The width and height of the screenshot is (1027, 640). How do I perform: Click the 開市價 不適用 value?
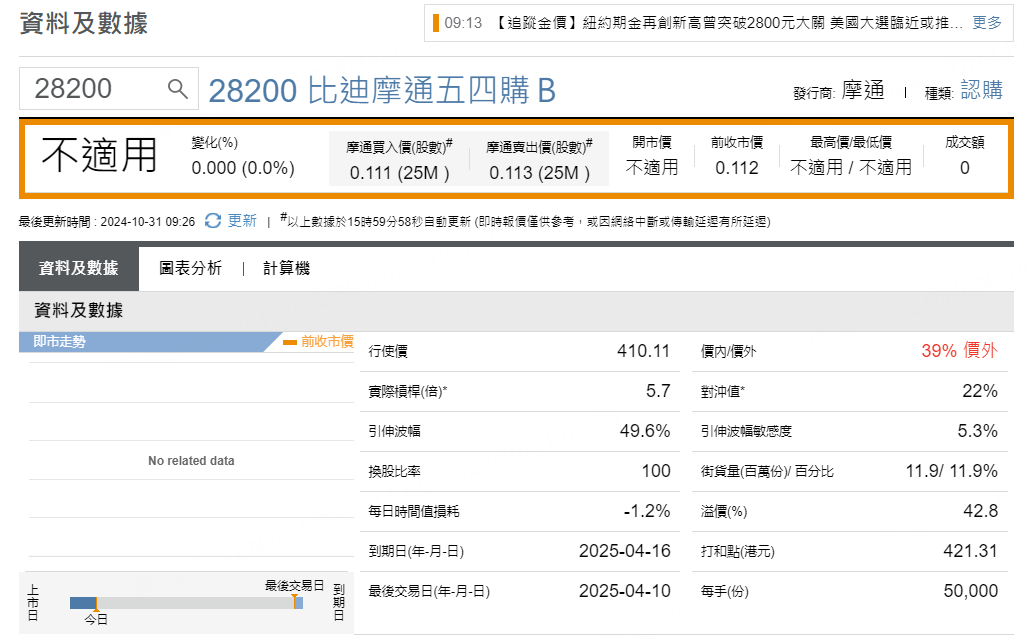click(652, 168)
